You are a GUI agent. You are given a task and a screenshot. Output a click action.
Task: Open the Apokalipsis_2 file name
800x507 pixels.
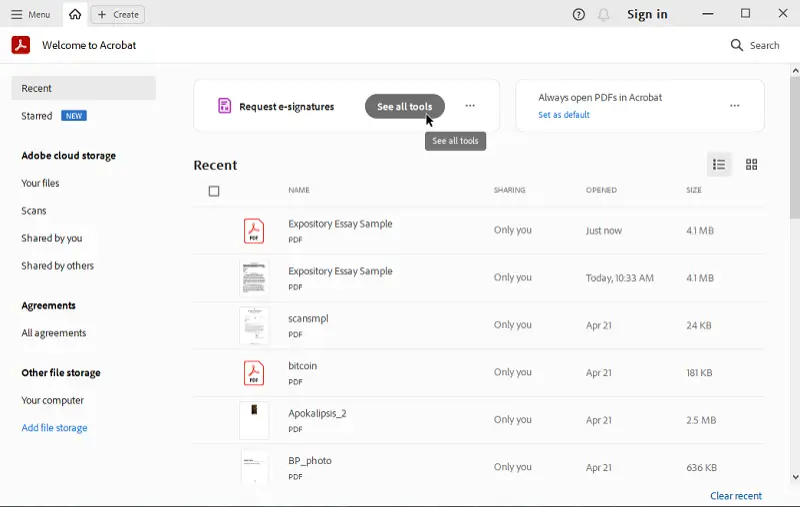(x=317, y=413)
